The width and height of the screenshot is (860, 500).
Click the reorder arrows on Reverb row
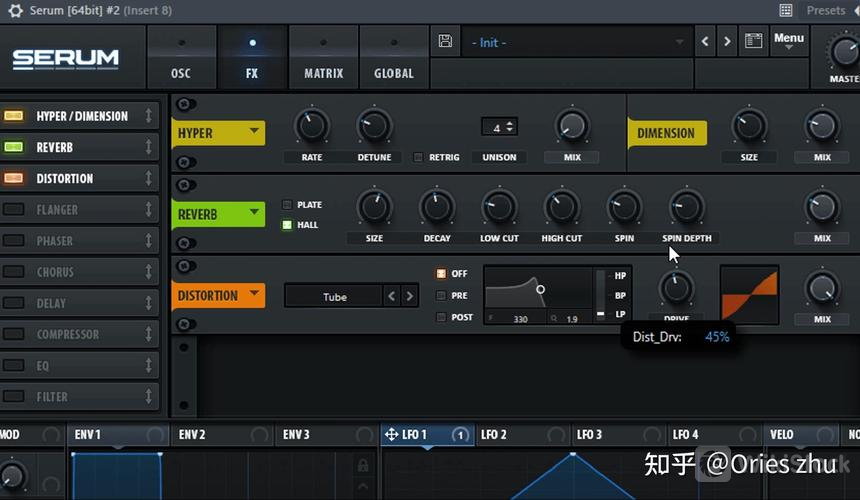148,147
